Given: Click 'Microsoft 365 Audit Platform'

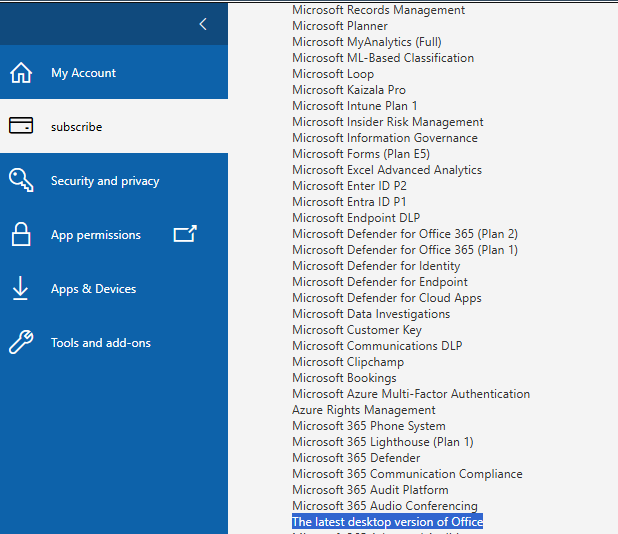Looking at the screenshot, I should (x=370, y=490).
